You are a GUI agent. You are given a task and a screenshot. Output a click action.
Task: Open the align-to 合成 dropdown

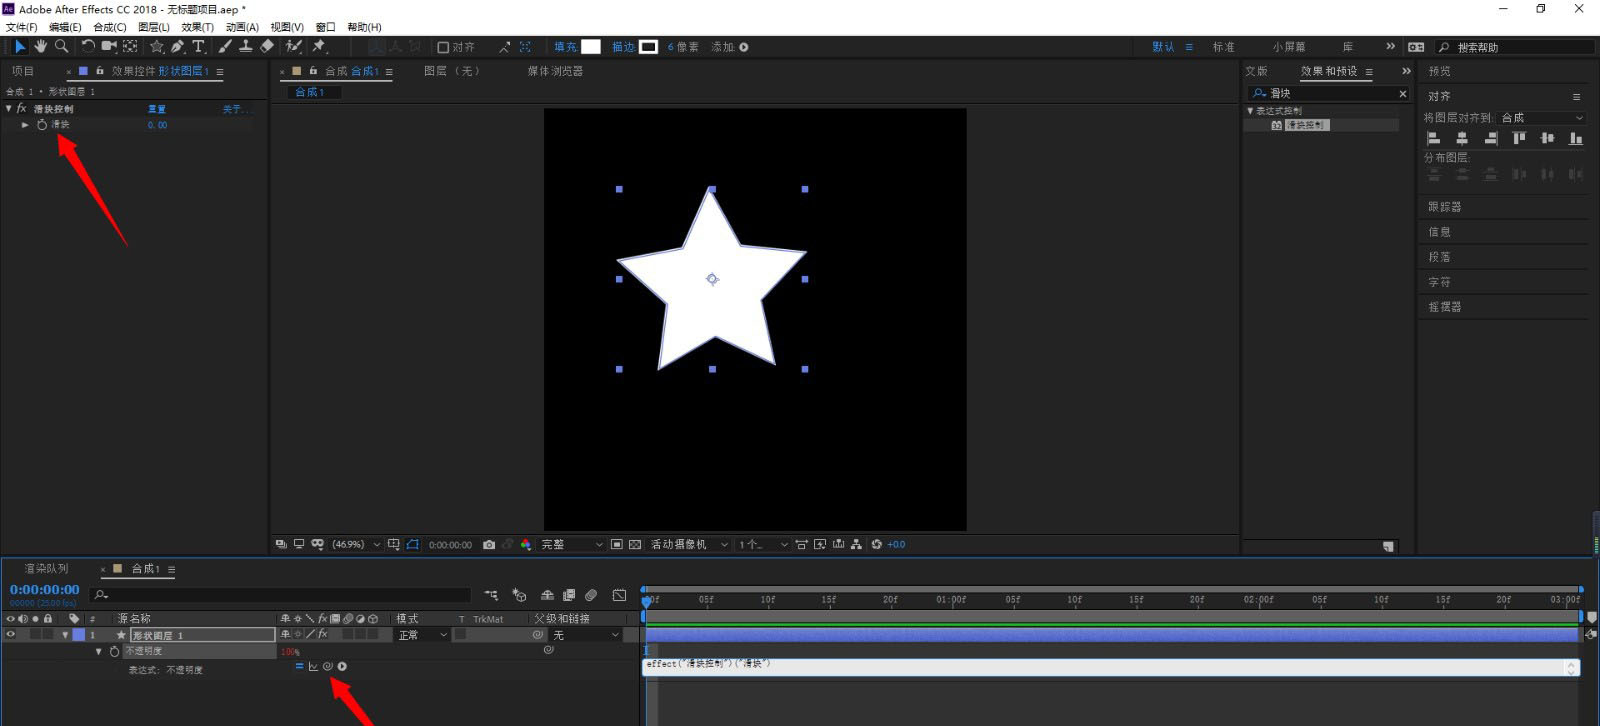click(x=1542, y=118)
